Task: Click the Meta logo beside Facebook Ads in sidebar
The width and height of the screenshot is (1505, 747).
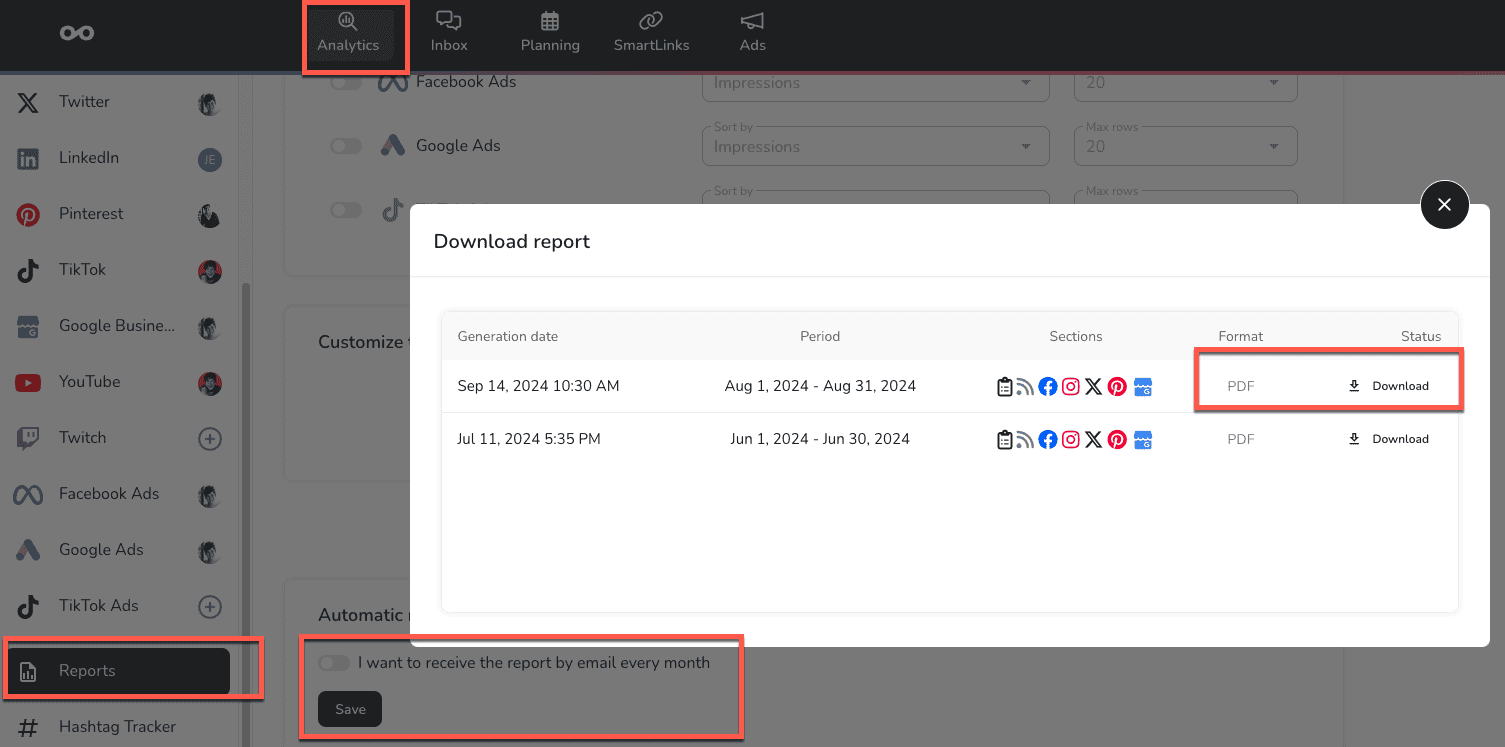Action: pyautogui.click(x=28, y=494)
